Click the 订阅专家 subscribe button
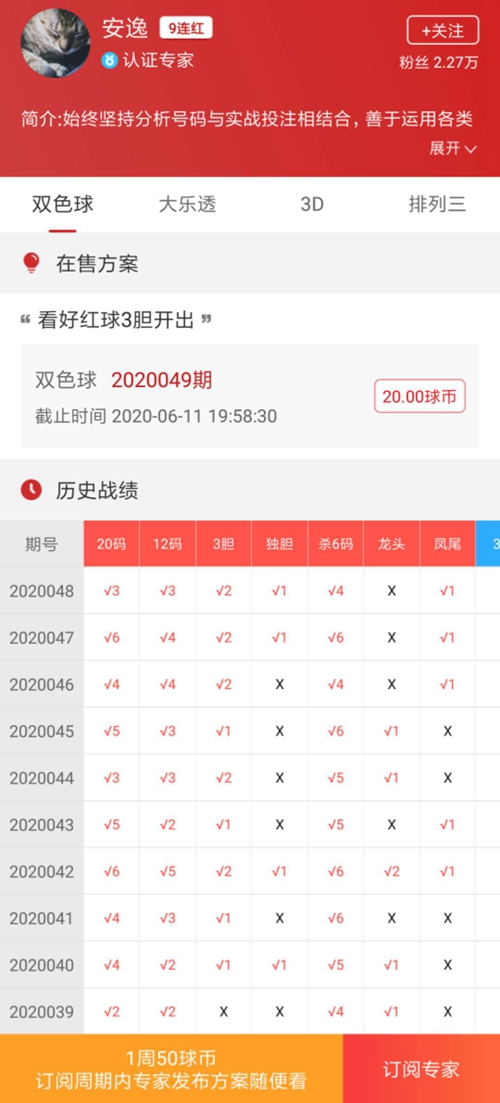Screen dimensions: 500x1103 tap(421, 1069)
